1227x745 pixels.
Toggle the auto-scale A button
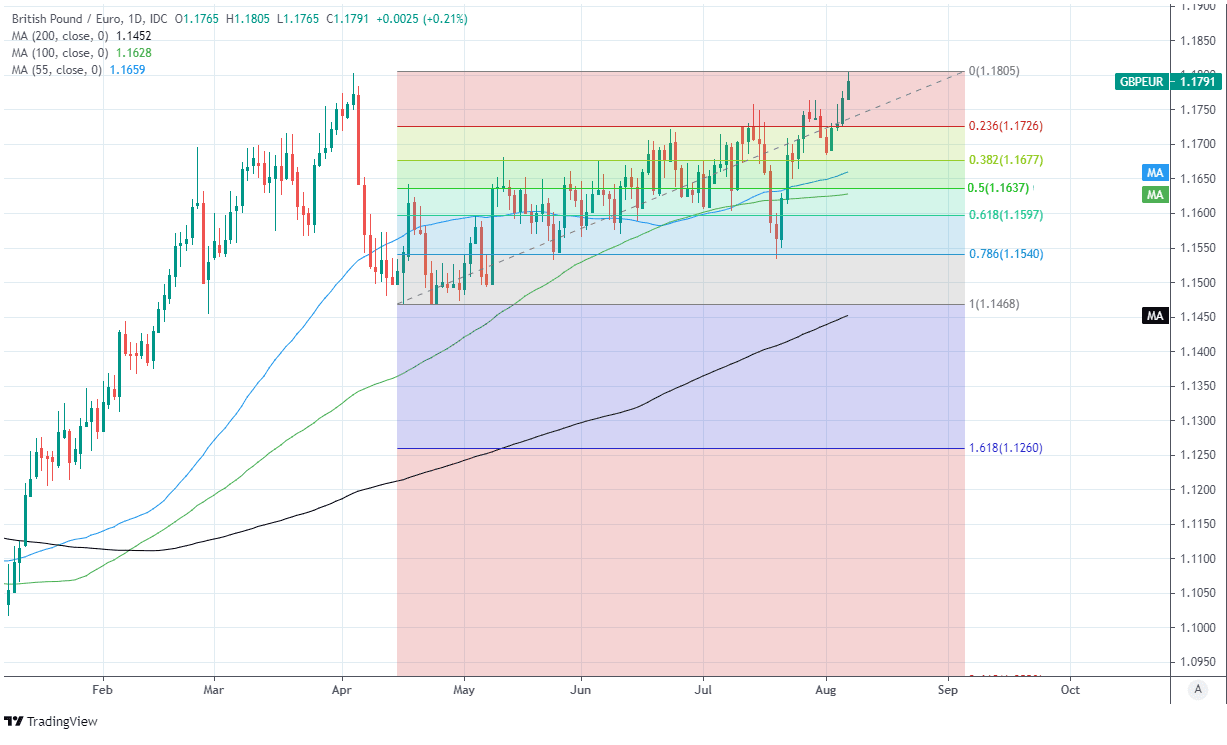click(1197, 689)
